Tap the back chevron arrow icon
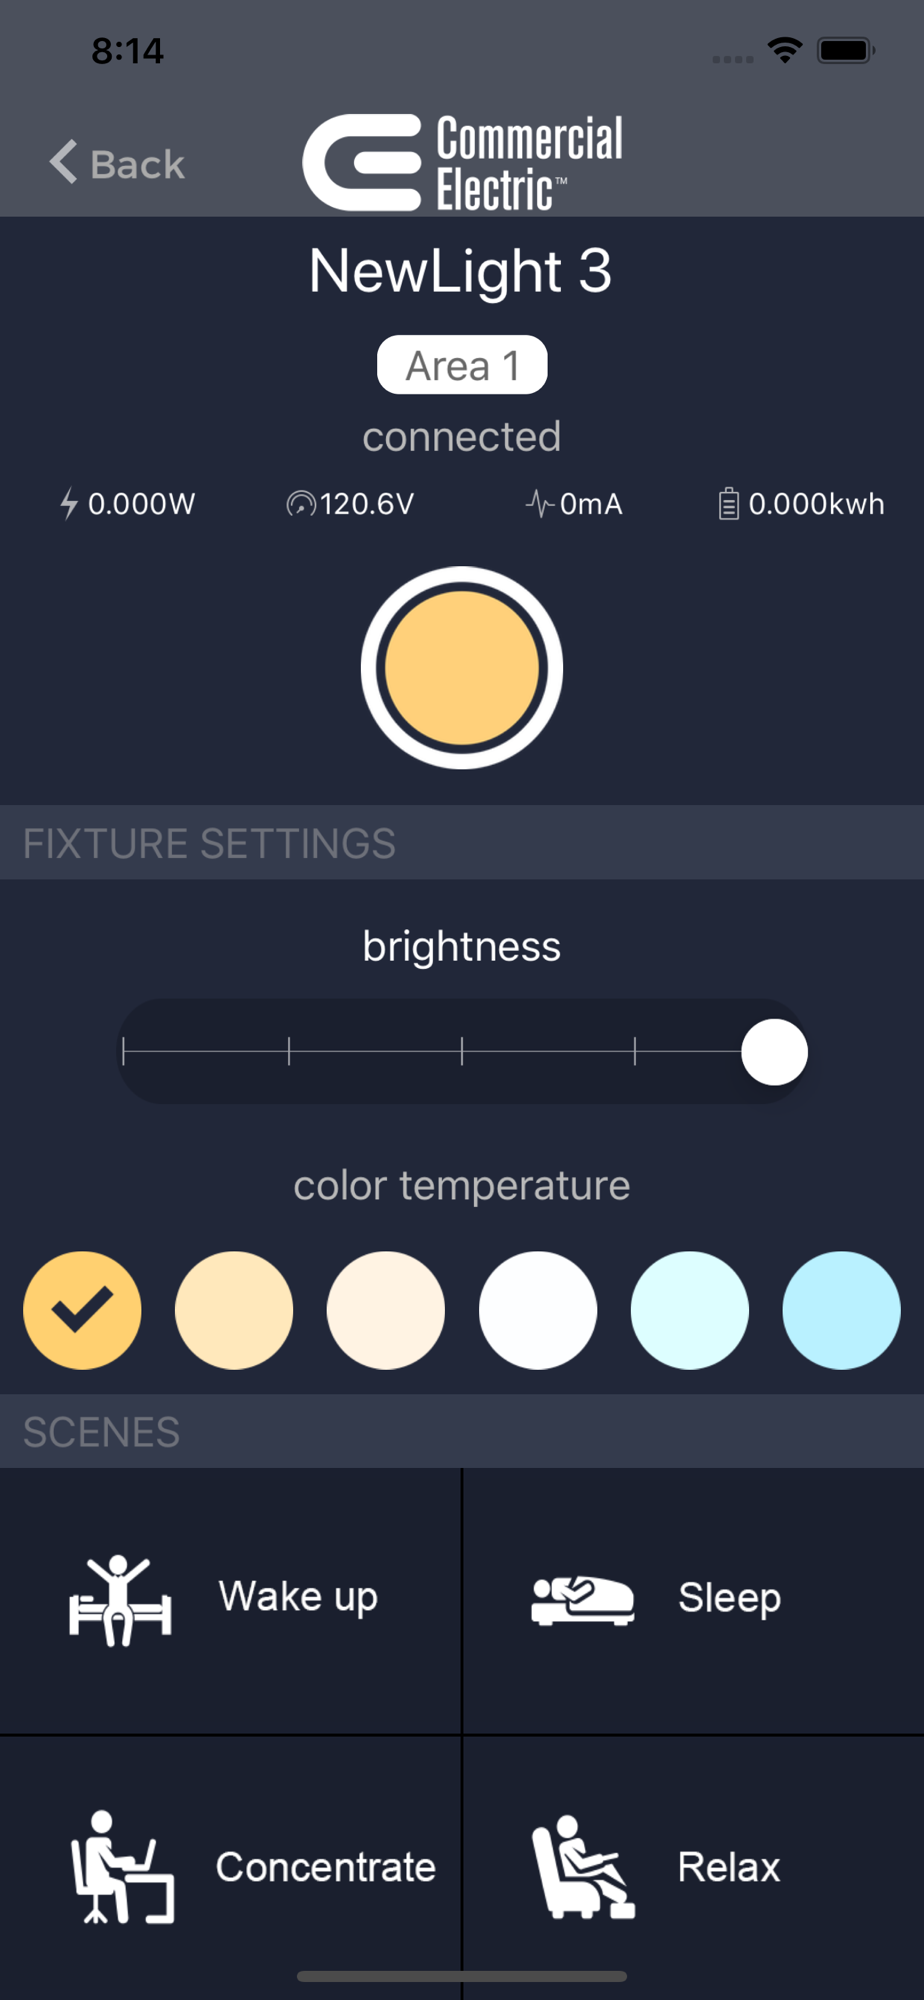 [x=64, y=162]
